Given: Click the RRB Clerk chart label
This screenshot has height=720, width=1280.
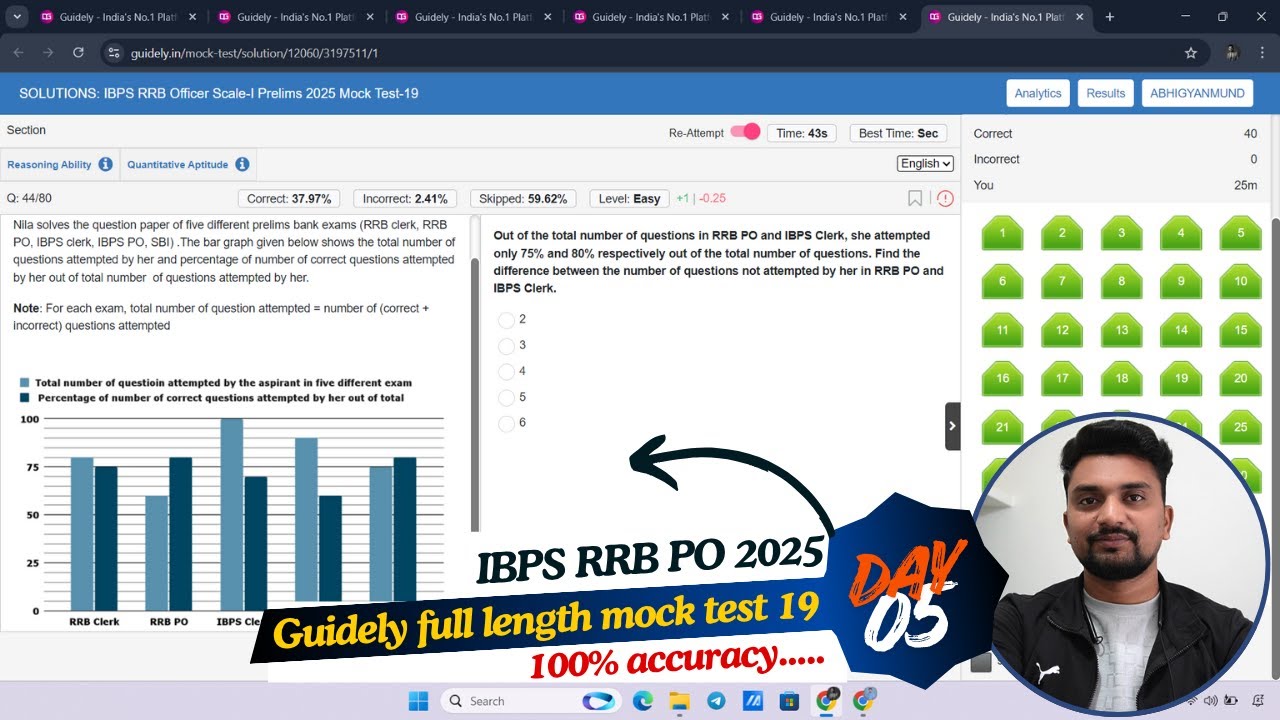Looking at the screenshot, I should pyautogui.click(x=94, y=621).
